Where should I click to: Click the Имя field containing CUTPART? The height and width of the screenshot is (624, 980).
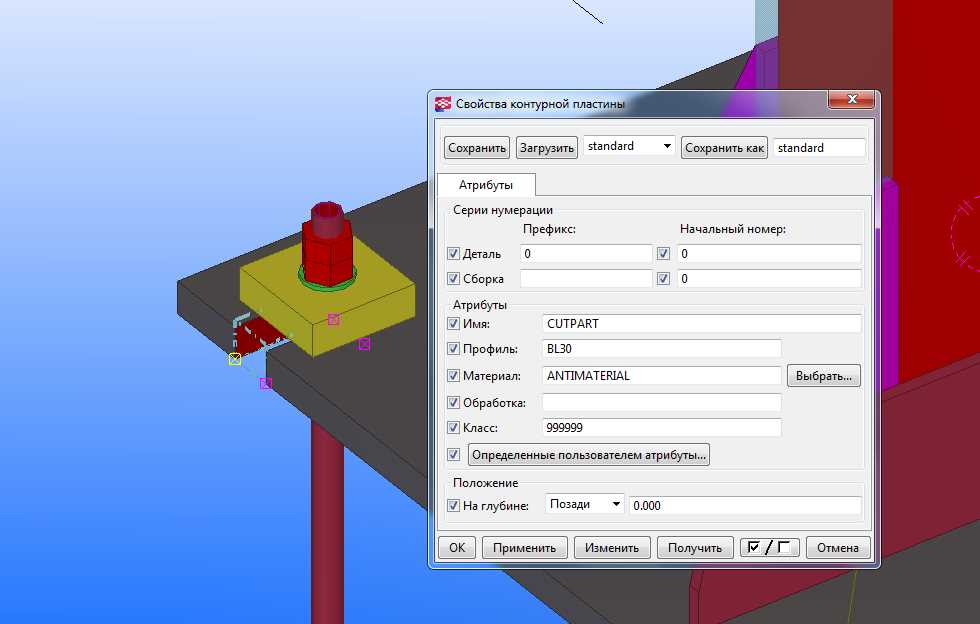tap(702, 324)
